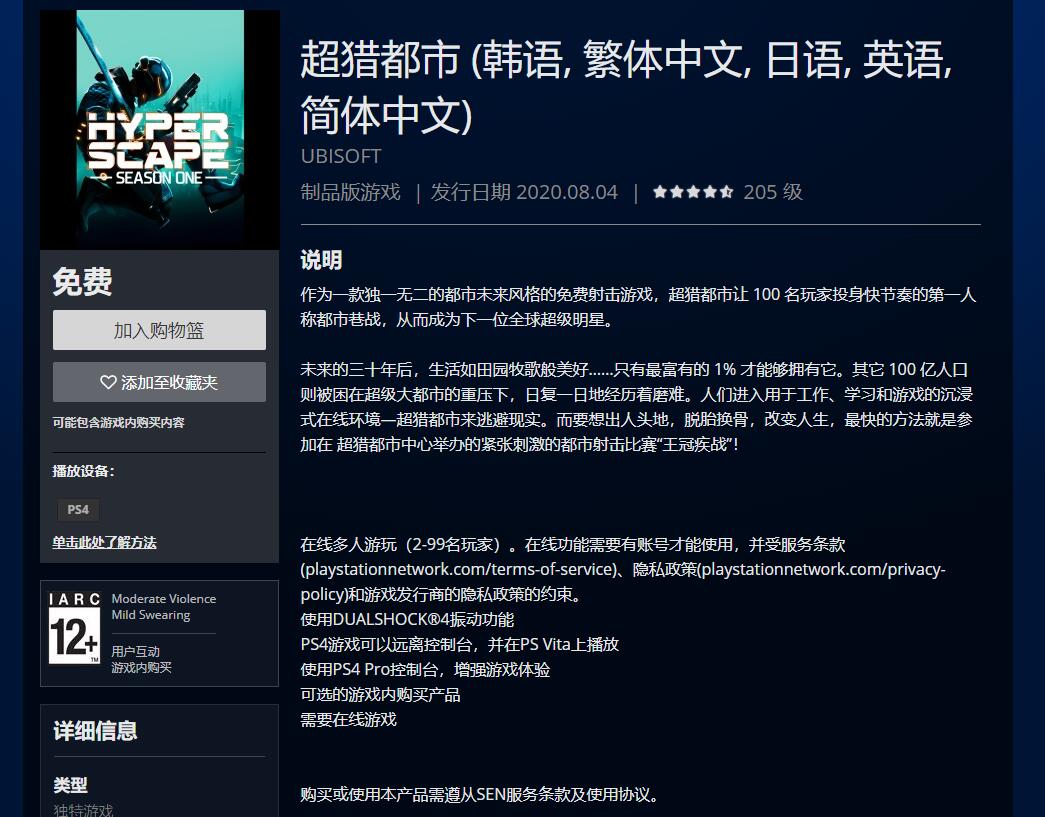Click the 可能包含游戏内购买内容 notice

pyautogui.click(x=118, y=423)
